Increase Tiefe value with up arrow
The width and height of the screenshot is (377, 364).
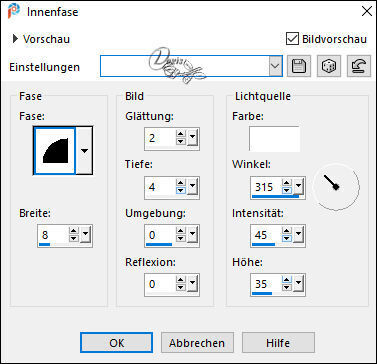tap(181, 183)
